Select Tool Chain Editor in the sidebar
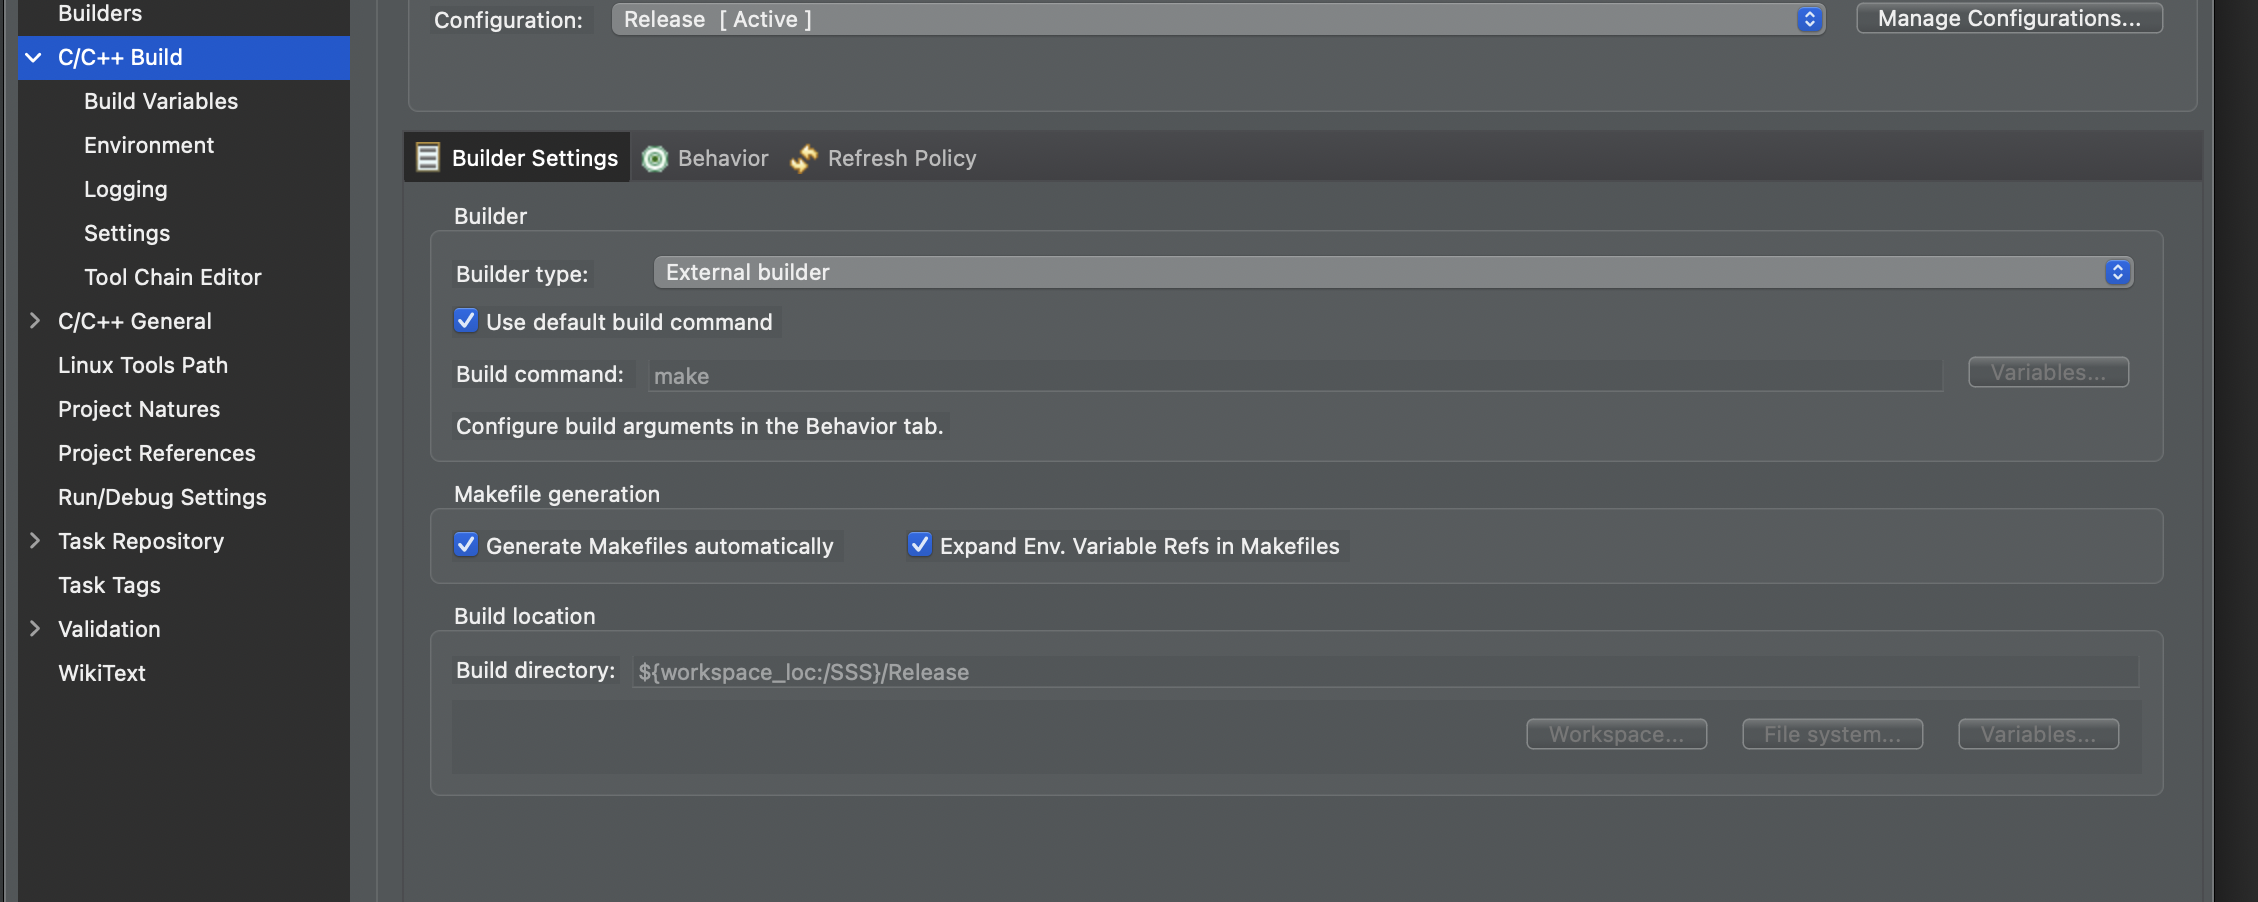 click(172, 277)
